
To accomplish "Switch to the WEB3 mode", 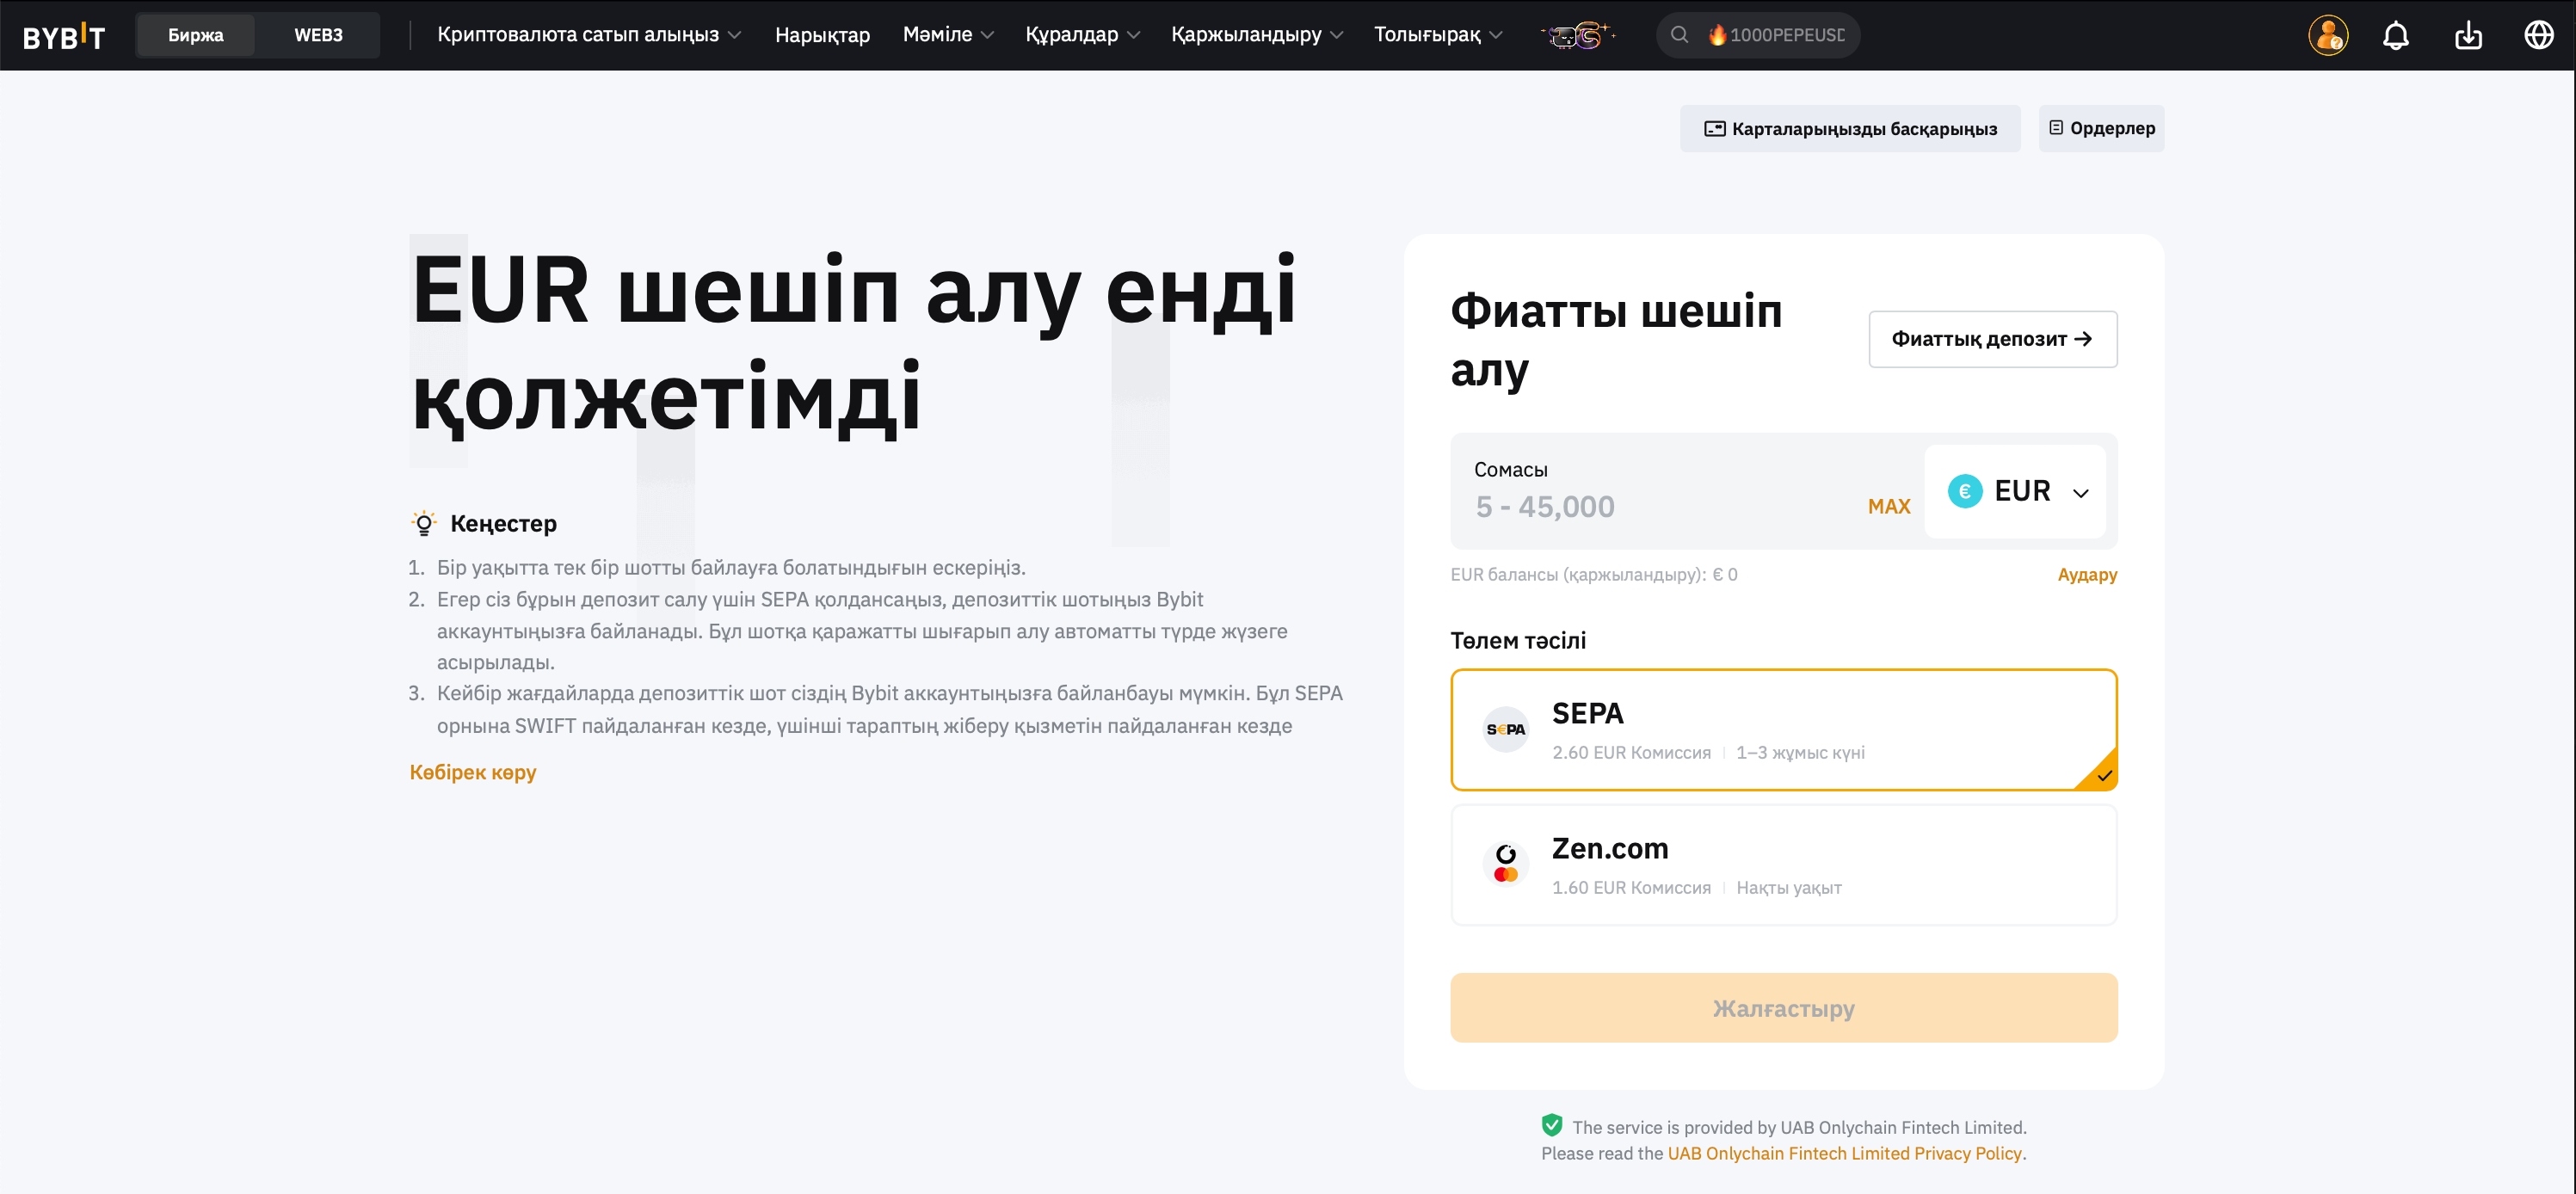I will coord(318,35).
